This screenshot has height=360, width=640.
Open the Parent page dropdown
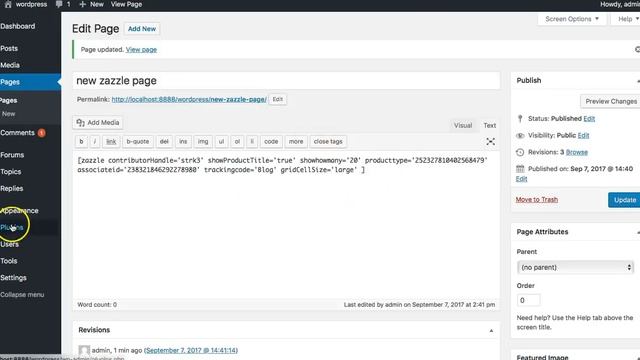[x=575, y=267]
